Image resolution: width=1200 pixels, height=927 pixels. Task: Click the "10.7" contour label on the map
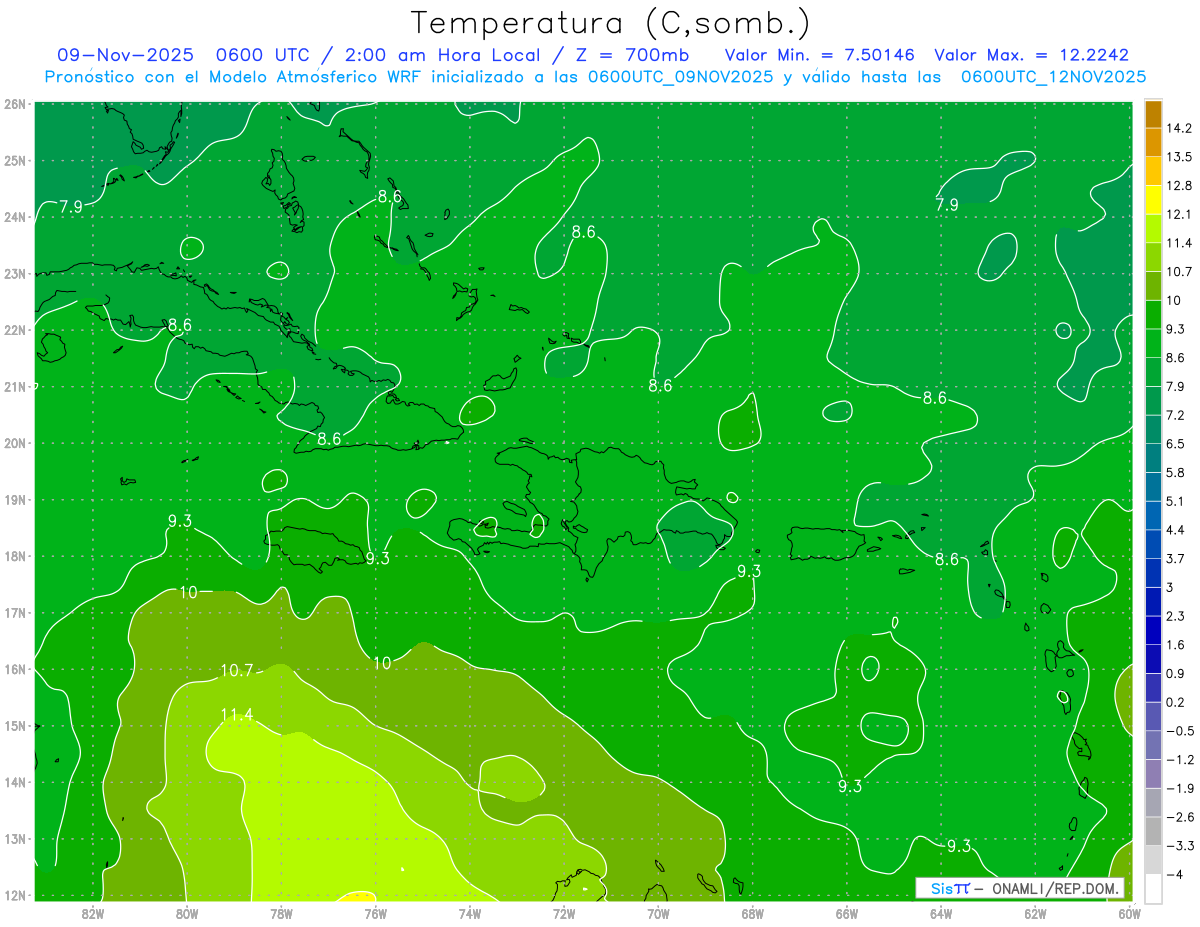tap(237, 671)
